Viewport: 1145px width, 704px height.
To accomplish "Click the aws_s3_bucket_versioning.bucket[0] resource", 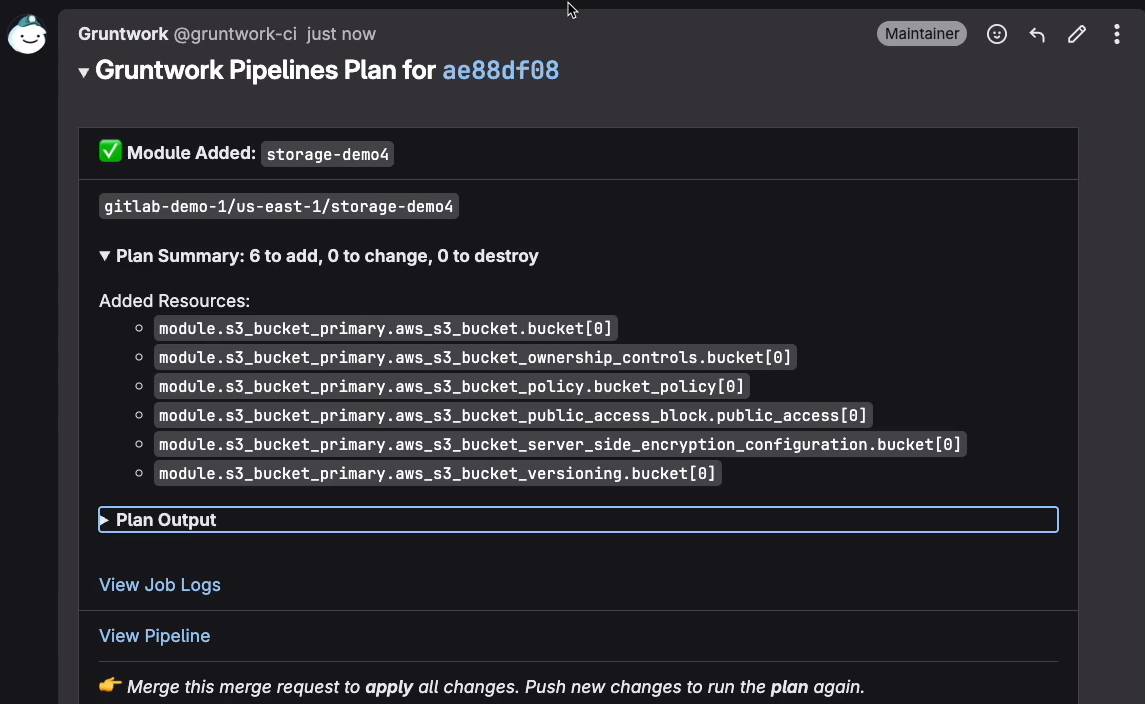I will pos(437,473).
